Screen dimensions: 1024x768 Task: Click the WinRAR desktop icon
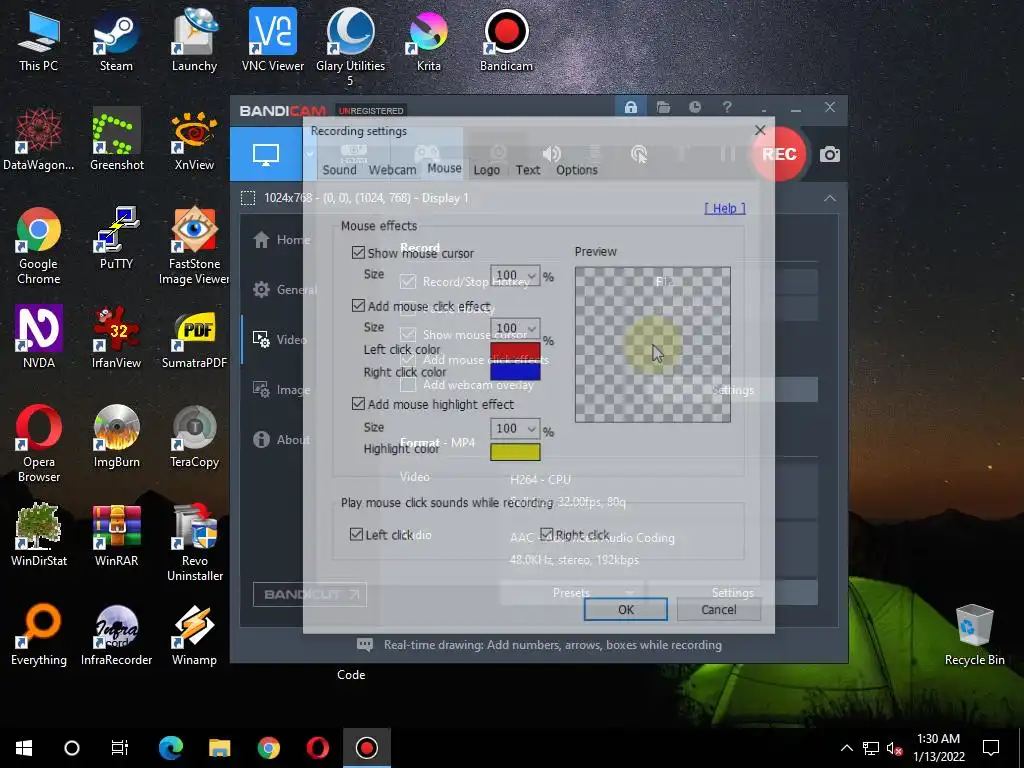pos(116,536)
